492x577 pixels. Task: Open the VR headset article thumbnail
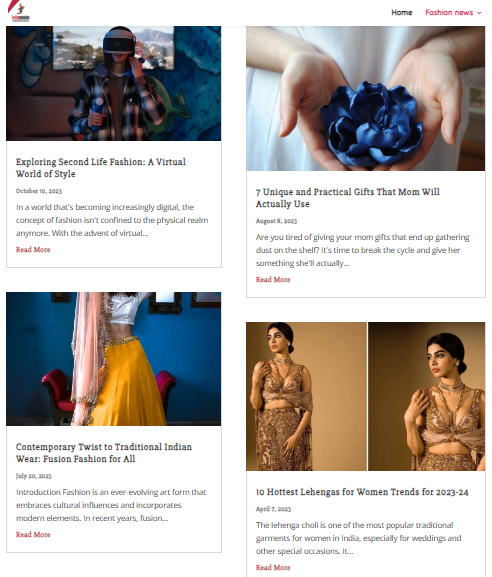[113, 83]
